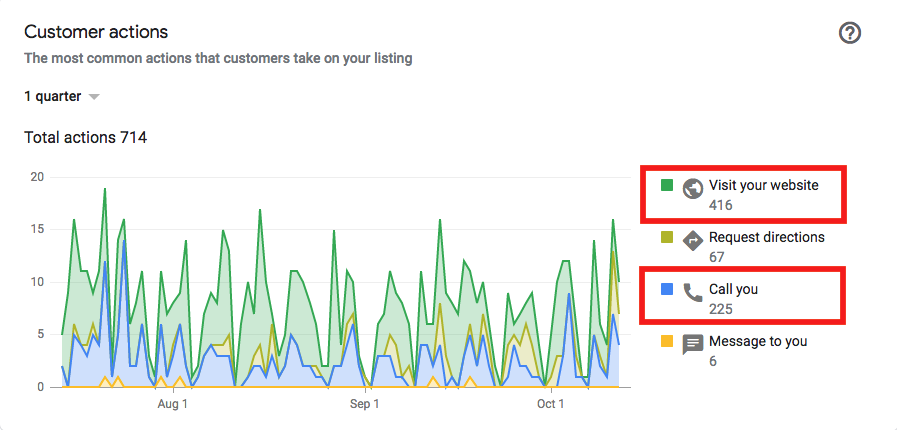Select the yellow Message to you swatch
Screen dimensions: 897x430
666,341
